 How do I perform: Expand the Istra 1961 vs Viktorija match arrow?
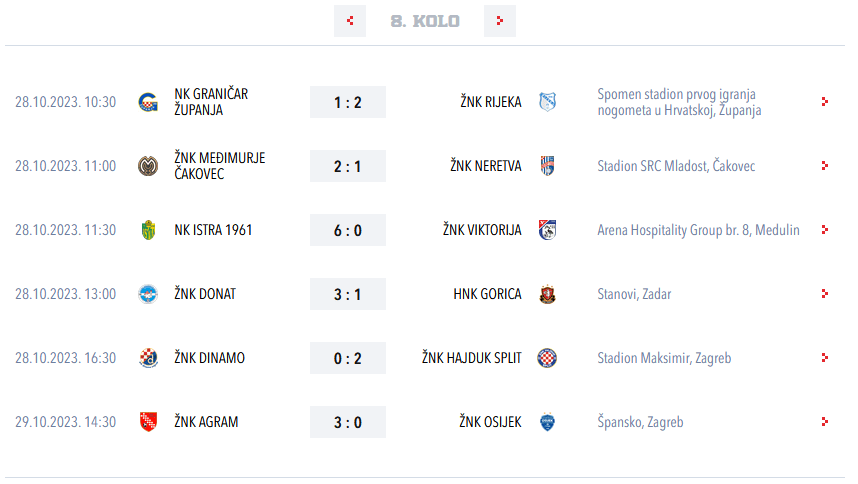click(825, 230)
